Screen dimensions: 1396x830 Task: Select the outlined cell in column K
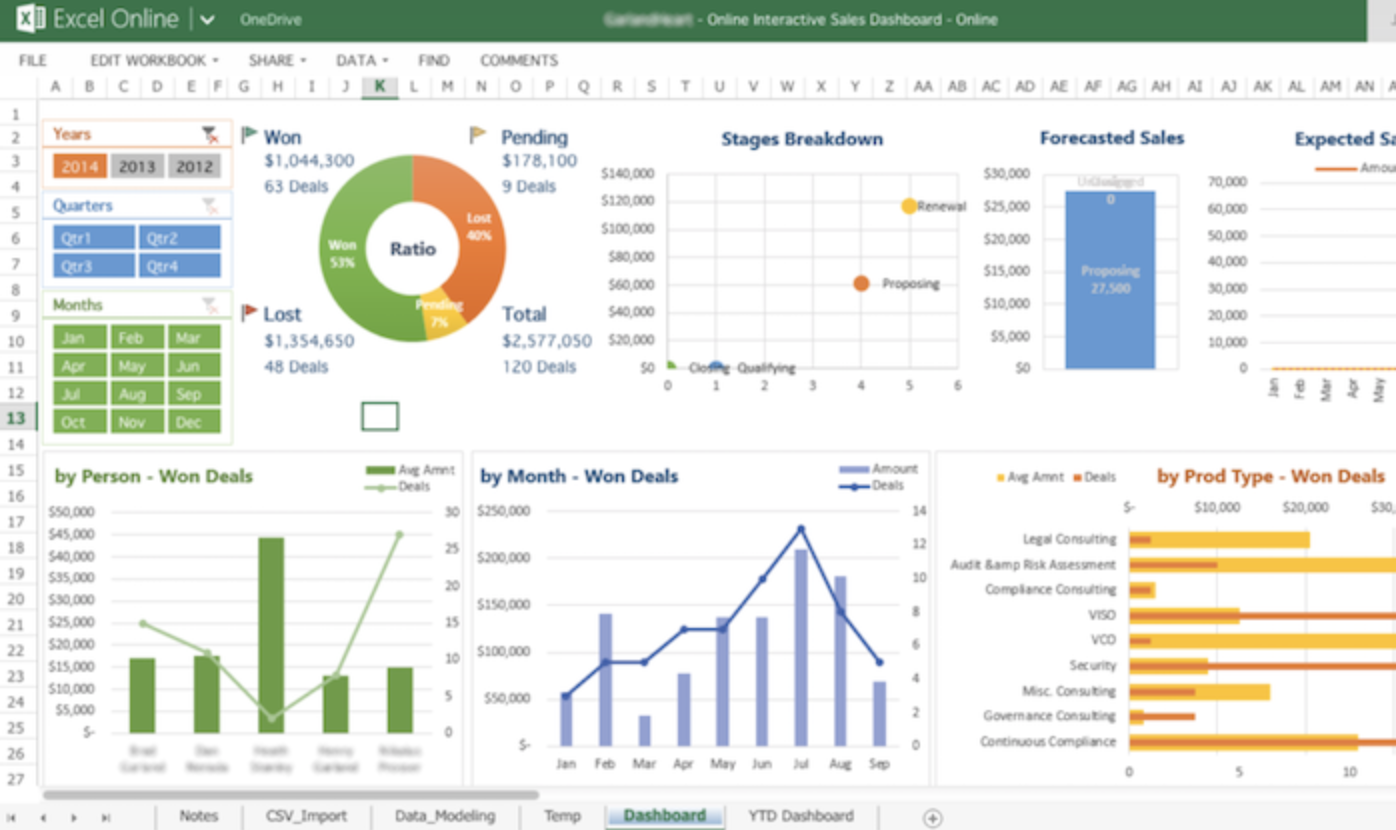pyautogui.click(x=379, y=417)
